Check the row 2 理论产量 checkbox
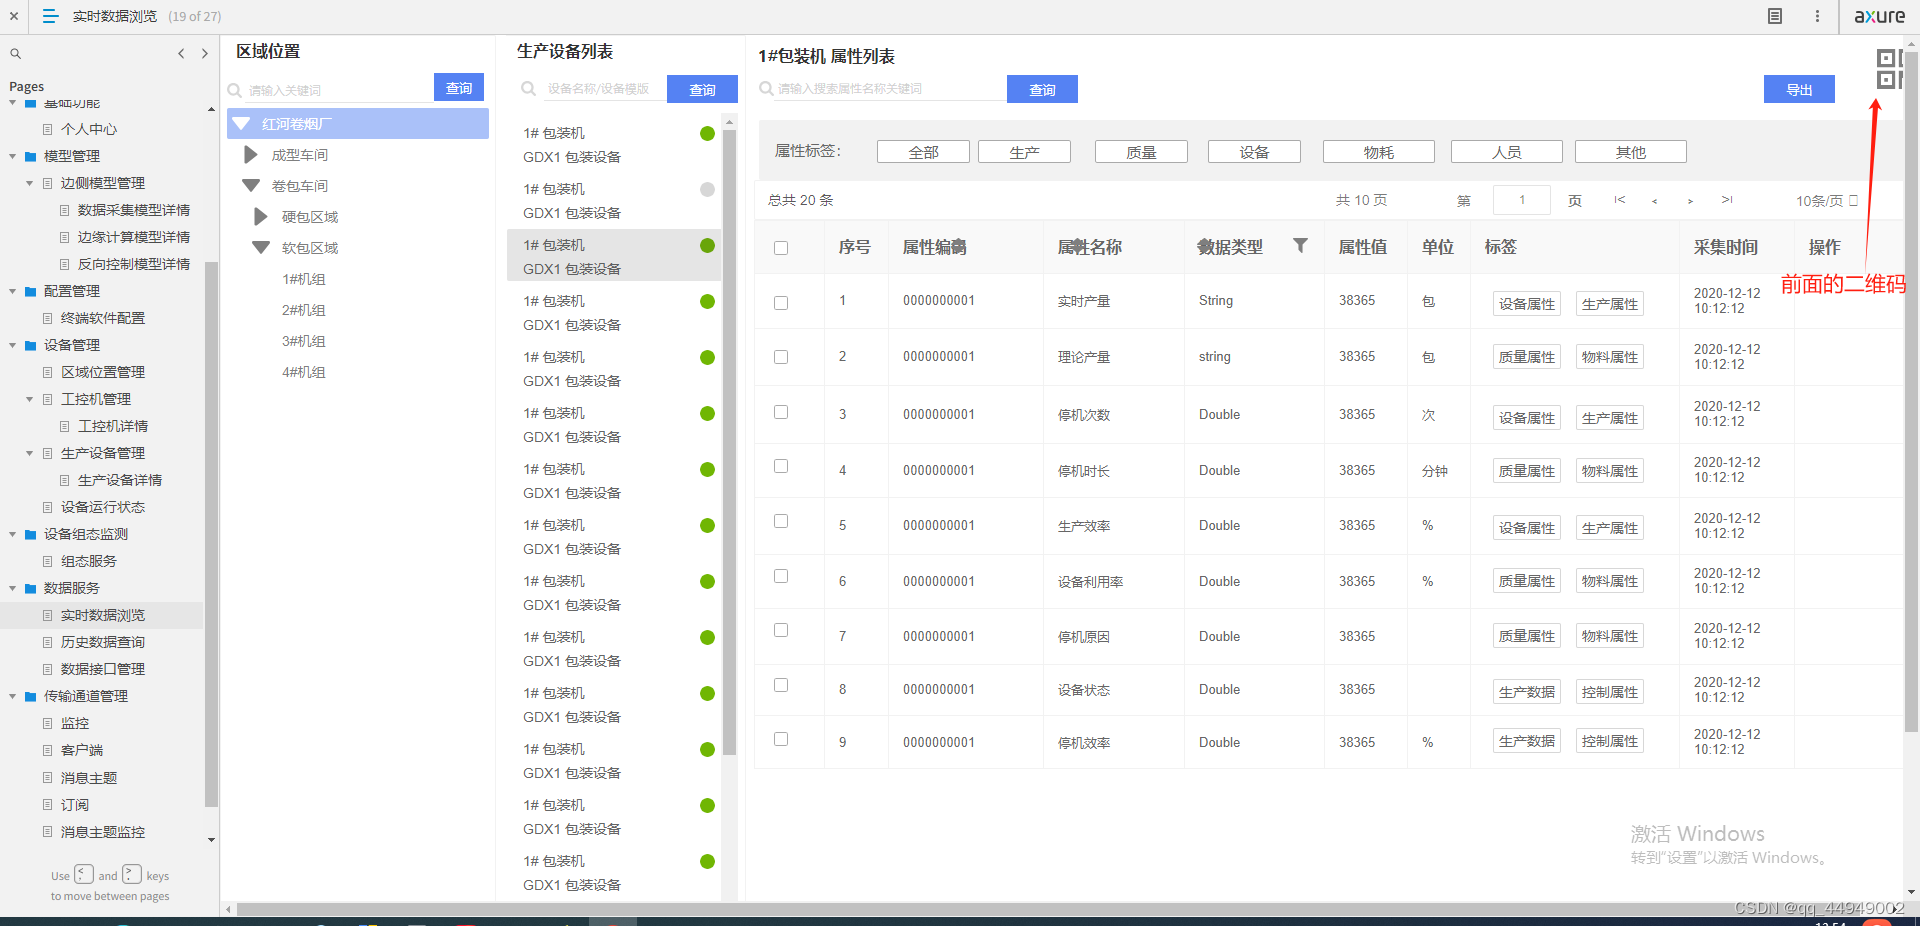Screen dimensions: 1920x926 click(781, 357)
